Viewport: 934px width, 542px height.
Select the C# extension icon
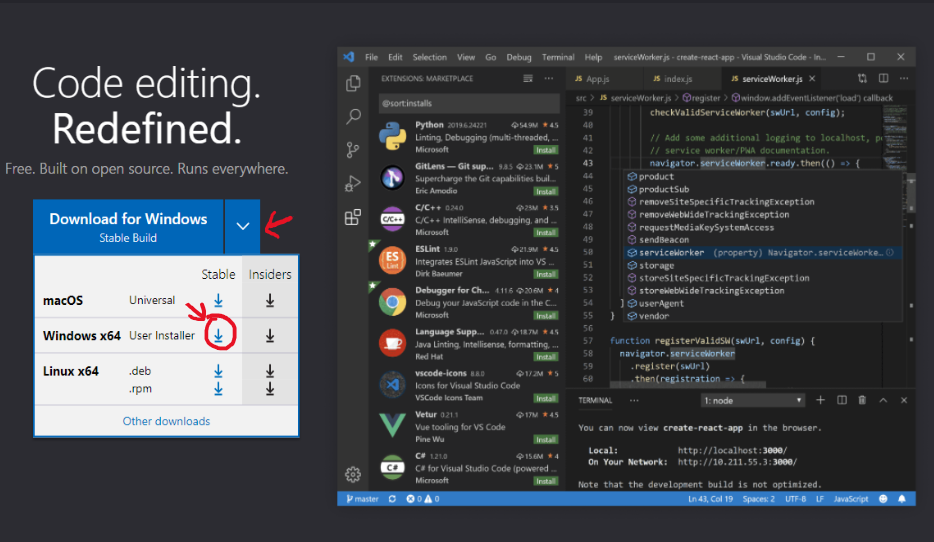pos(393,468)
